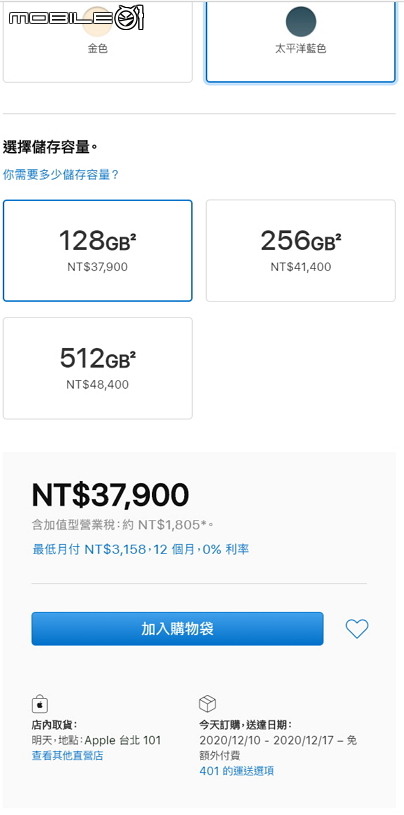Choose the 太平洋藍色 color option
This screenshot has width=404, height=815.
tap(301, 42)
